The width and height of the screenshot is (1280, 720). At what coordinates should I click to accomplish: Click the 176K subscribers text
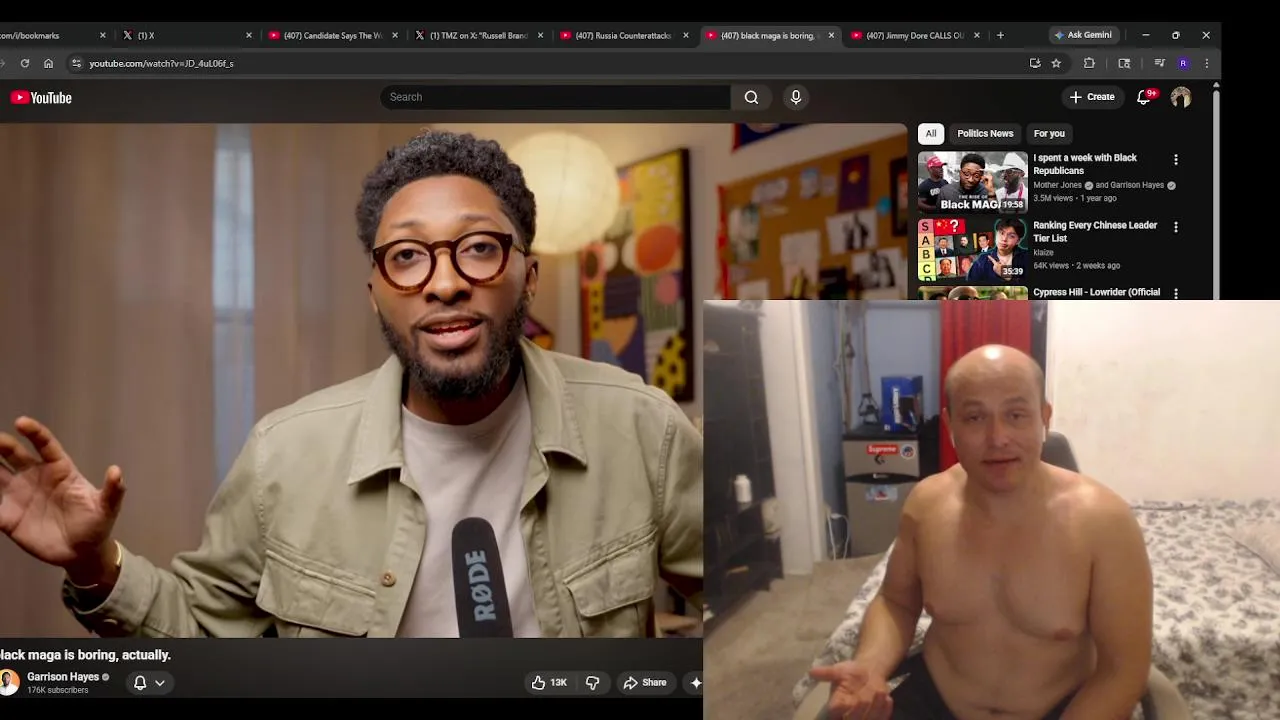tap(58, 690)
